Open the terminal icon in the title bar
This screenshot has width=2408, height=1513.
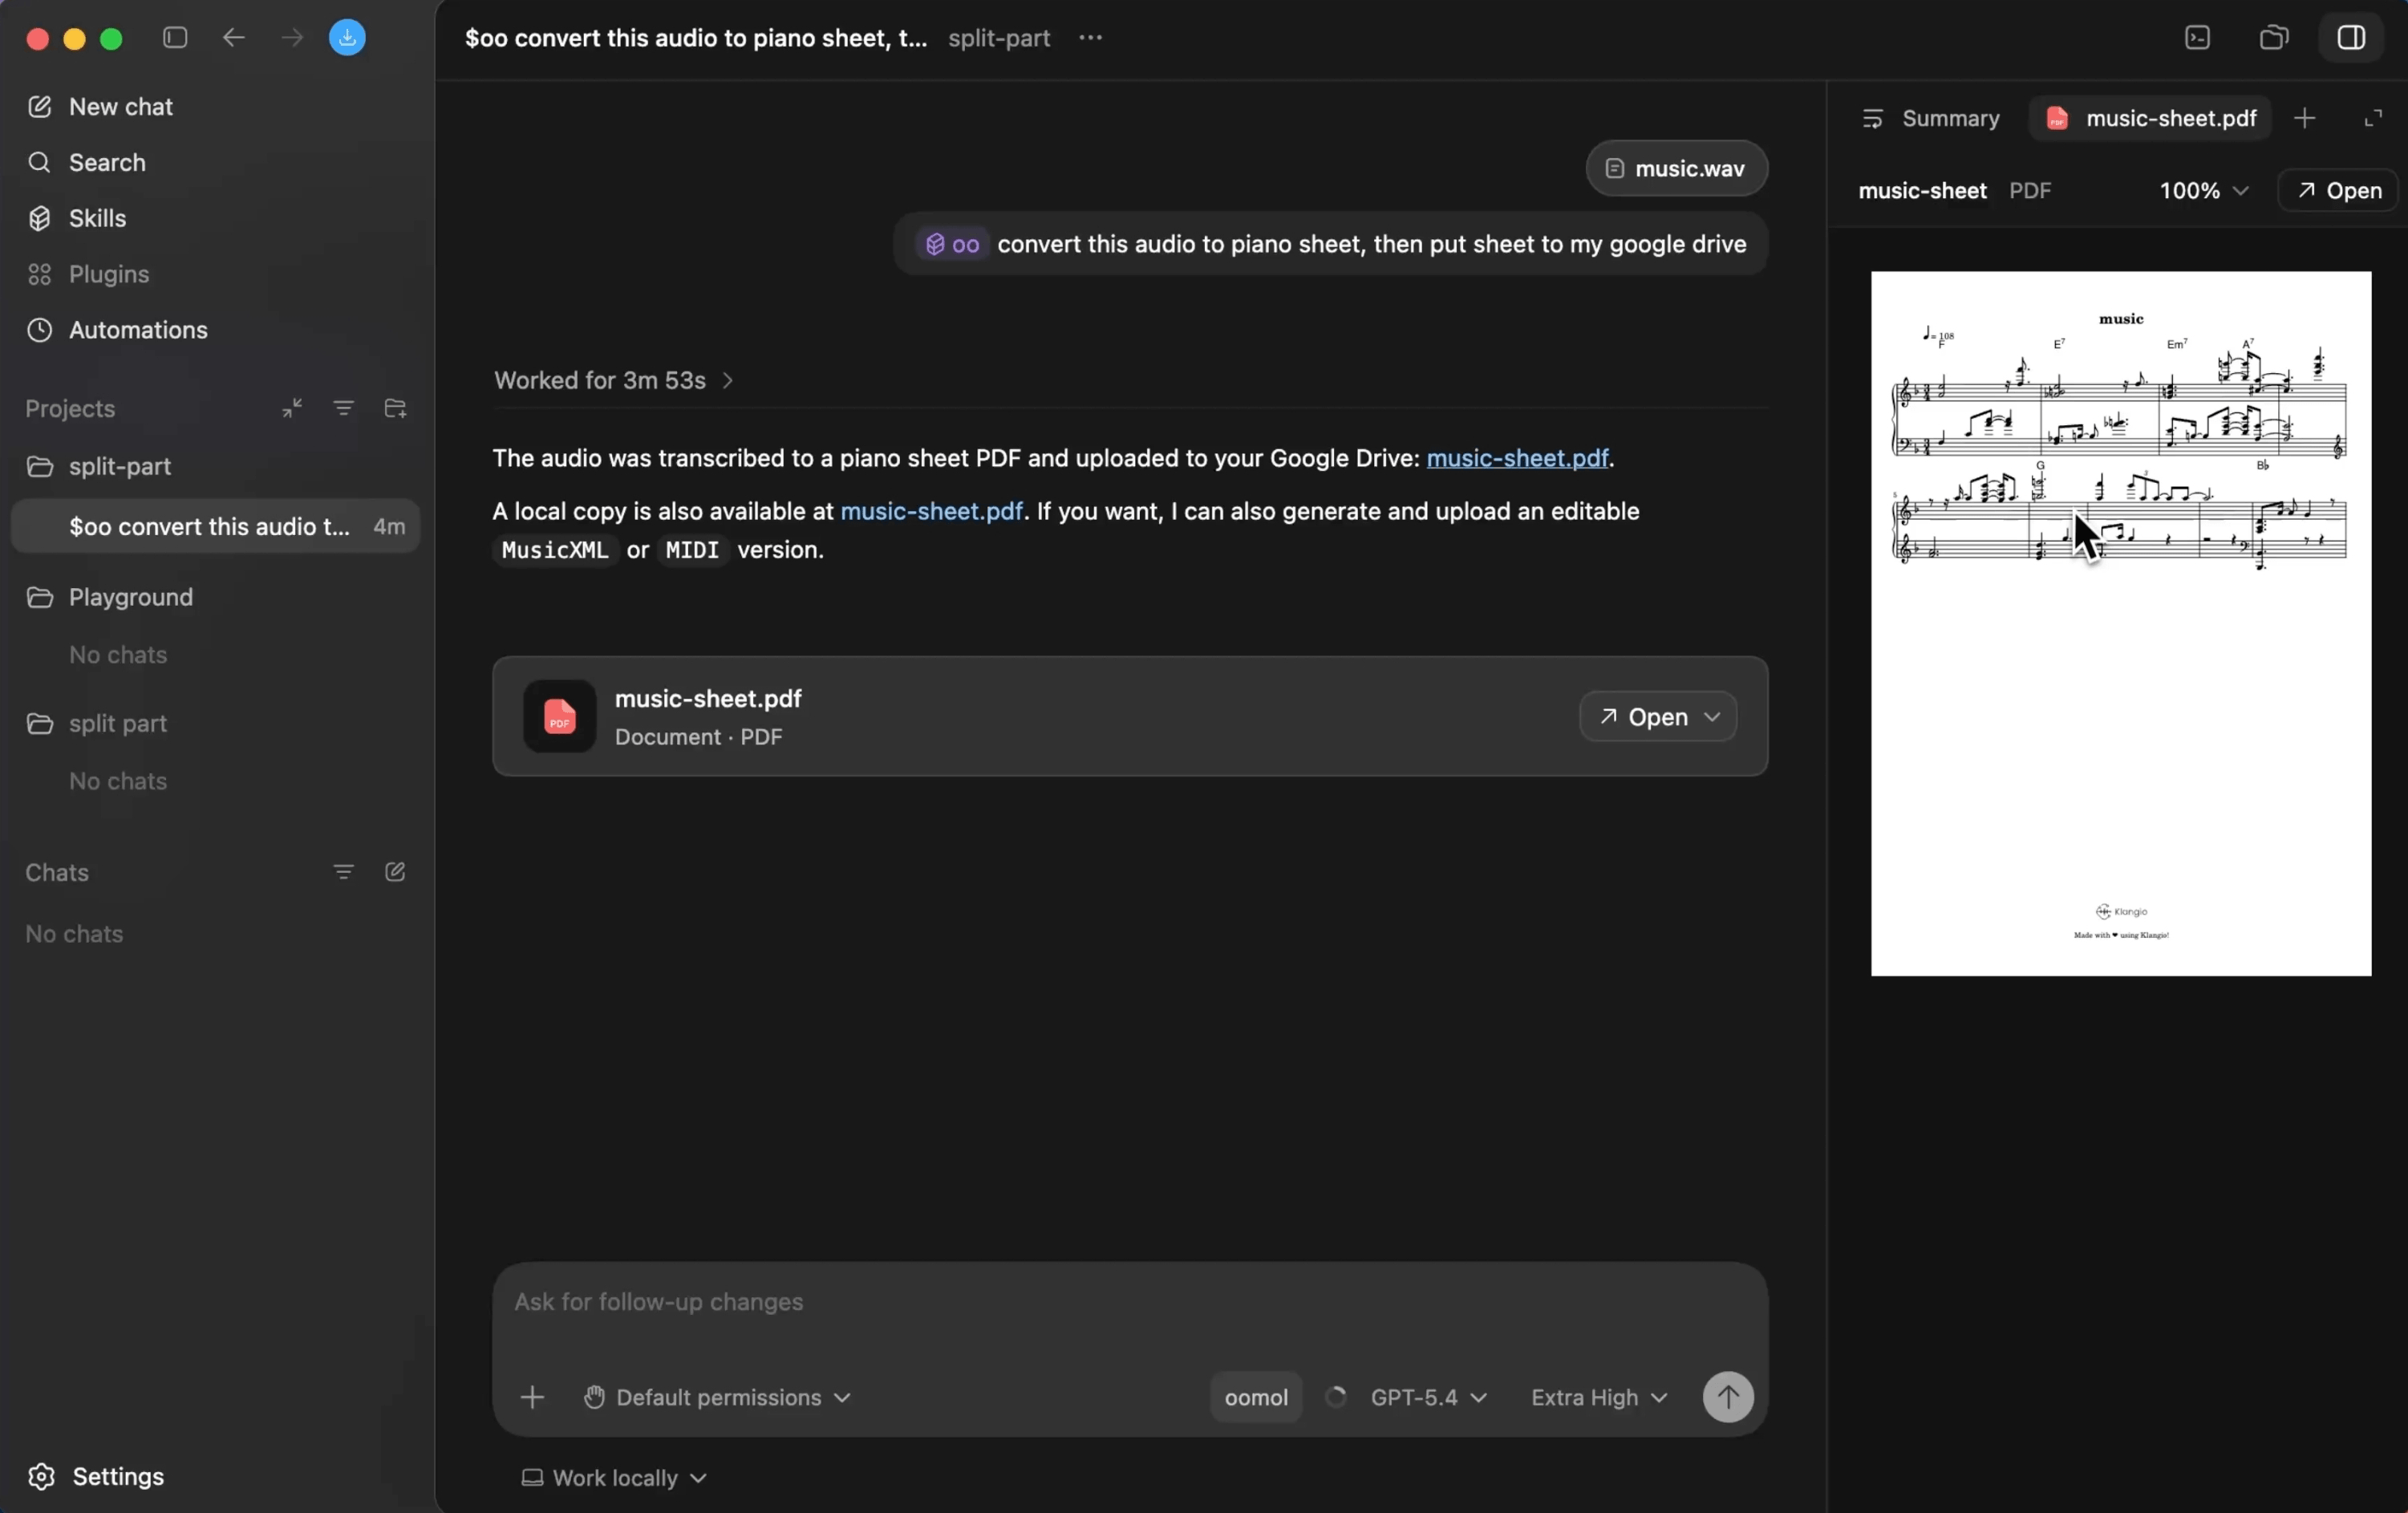coord(2198,38)
